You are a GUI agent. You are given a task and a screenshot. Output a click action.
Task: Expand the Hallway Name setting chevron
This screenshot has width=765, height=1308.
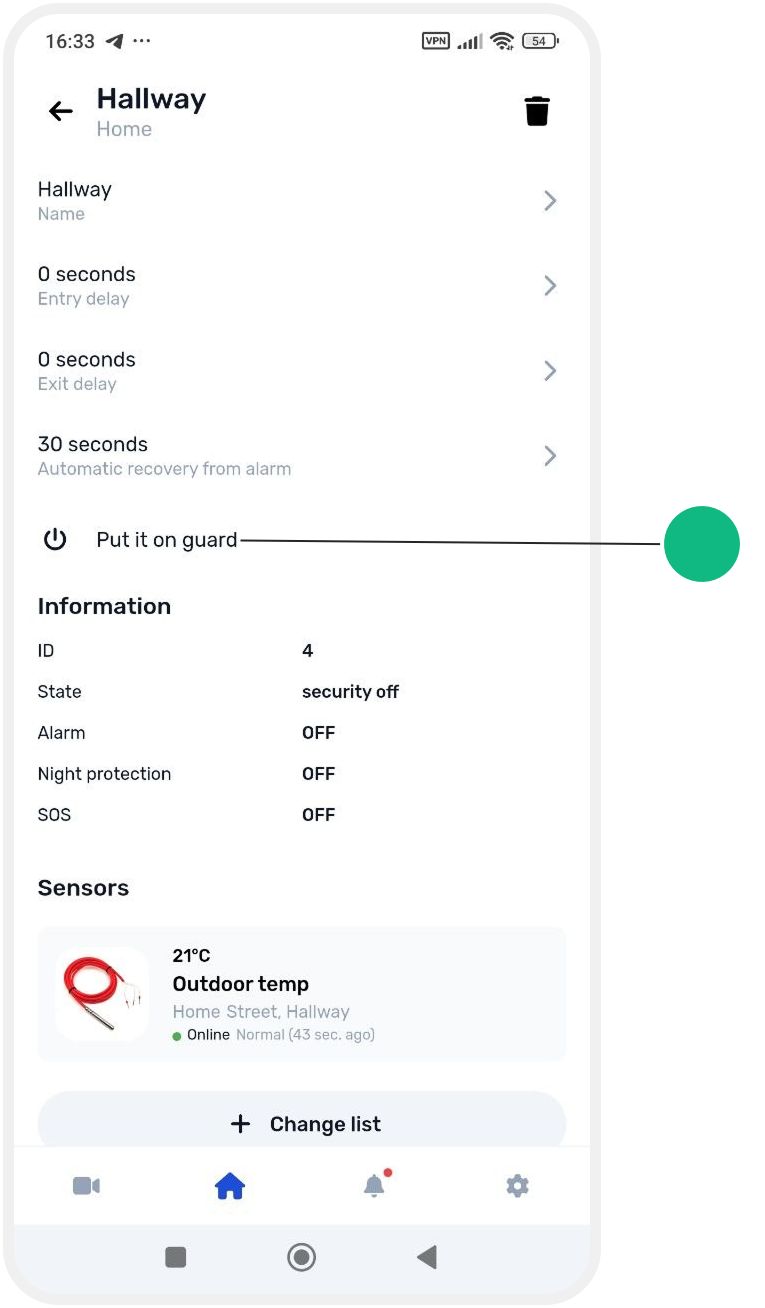550,201
